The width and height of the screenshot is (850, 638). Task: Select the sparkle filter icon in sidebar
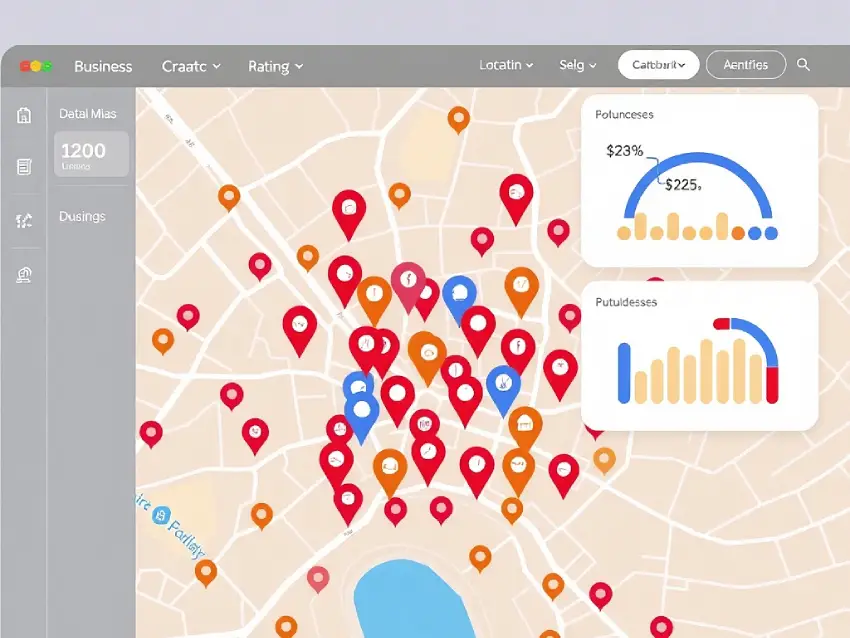coord(24,221)
